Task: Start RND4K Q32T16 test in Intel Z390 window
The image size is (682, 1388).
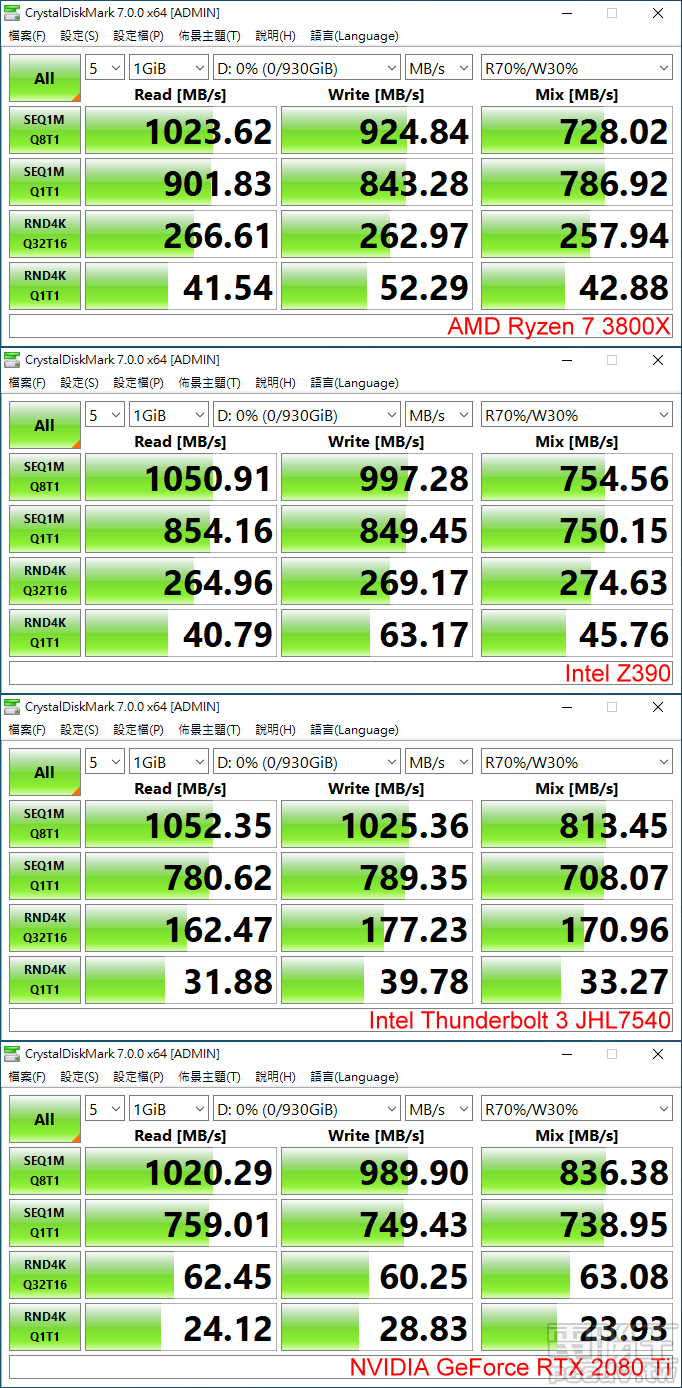Action: click(44, 581)
